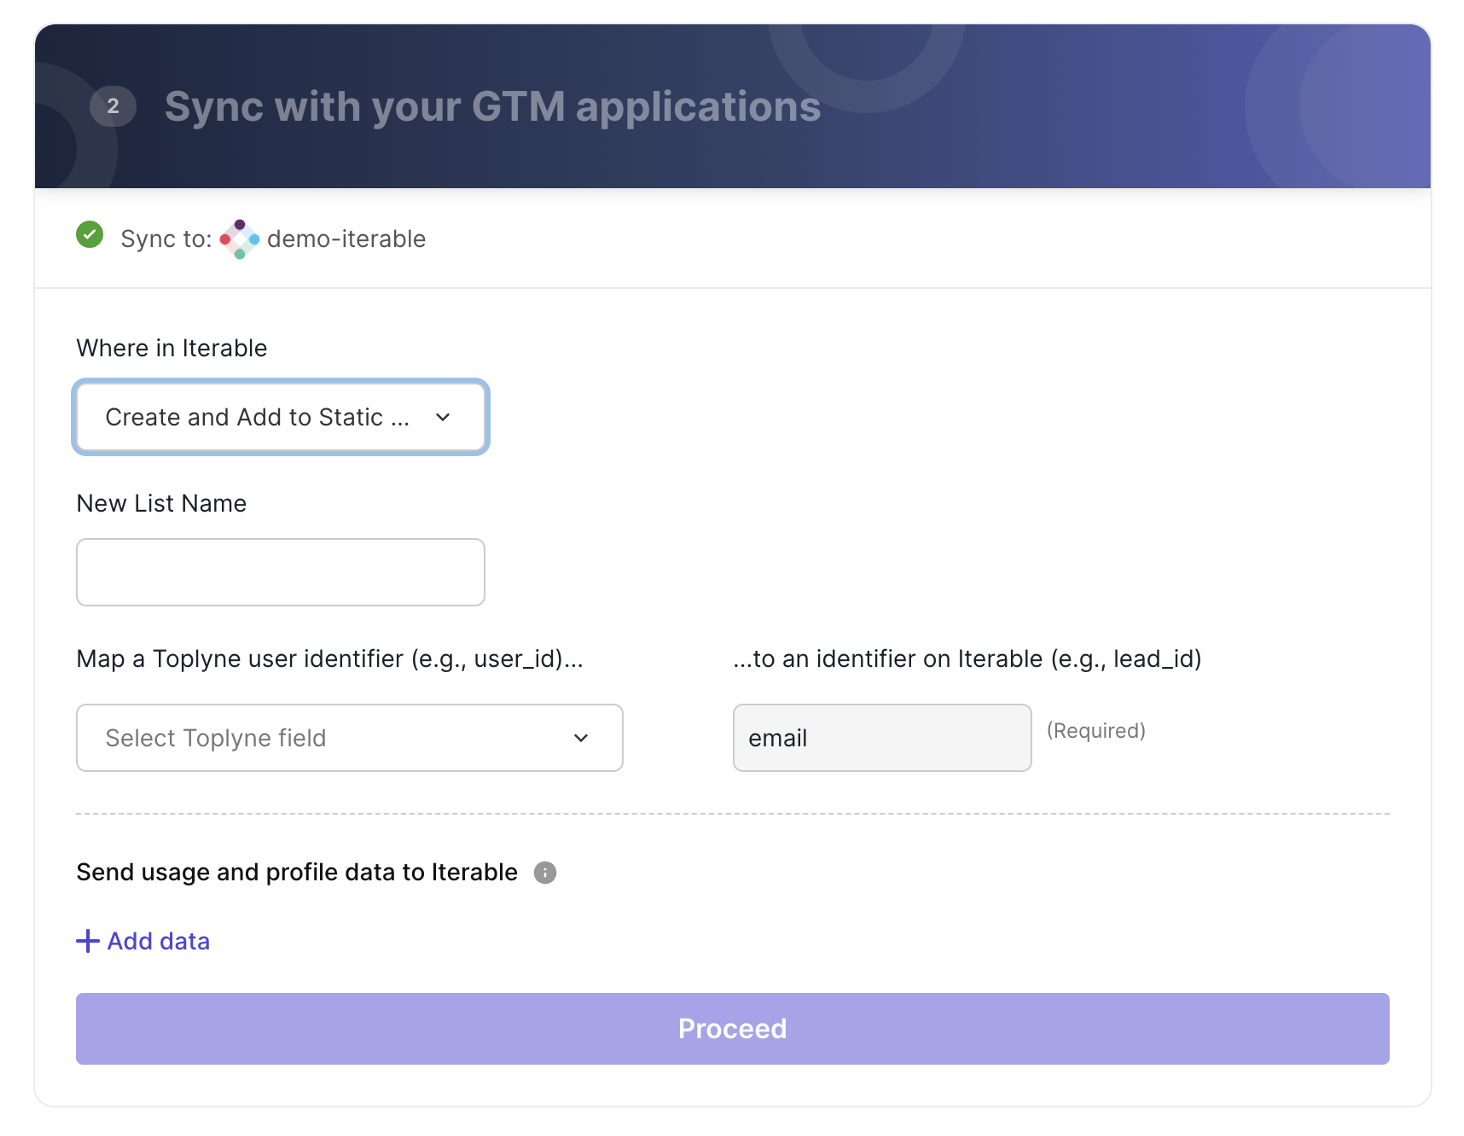Open the Where in Iterable dropdown
1464x1136 pixels.
coord(281,417)
